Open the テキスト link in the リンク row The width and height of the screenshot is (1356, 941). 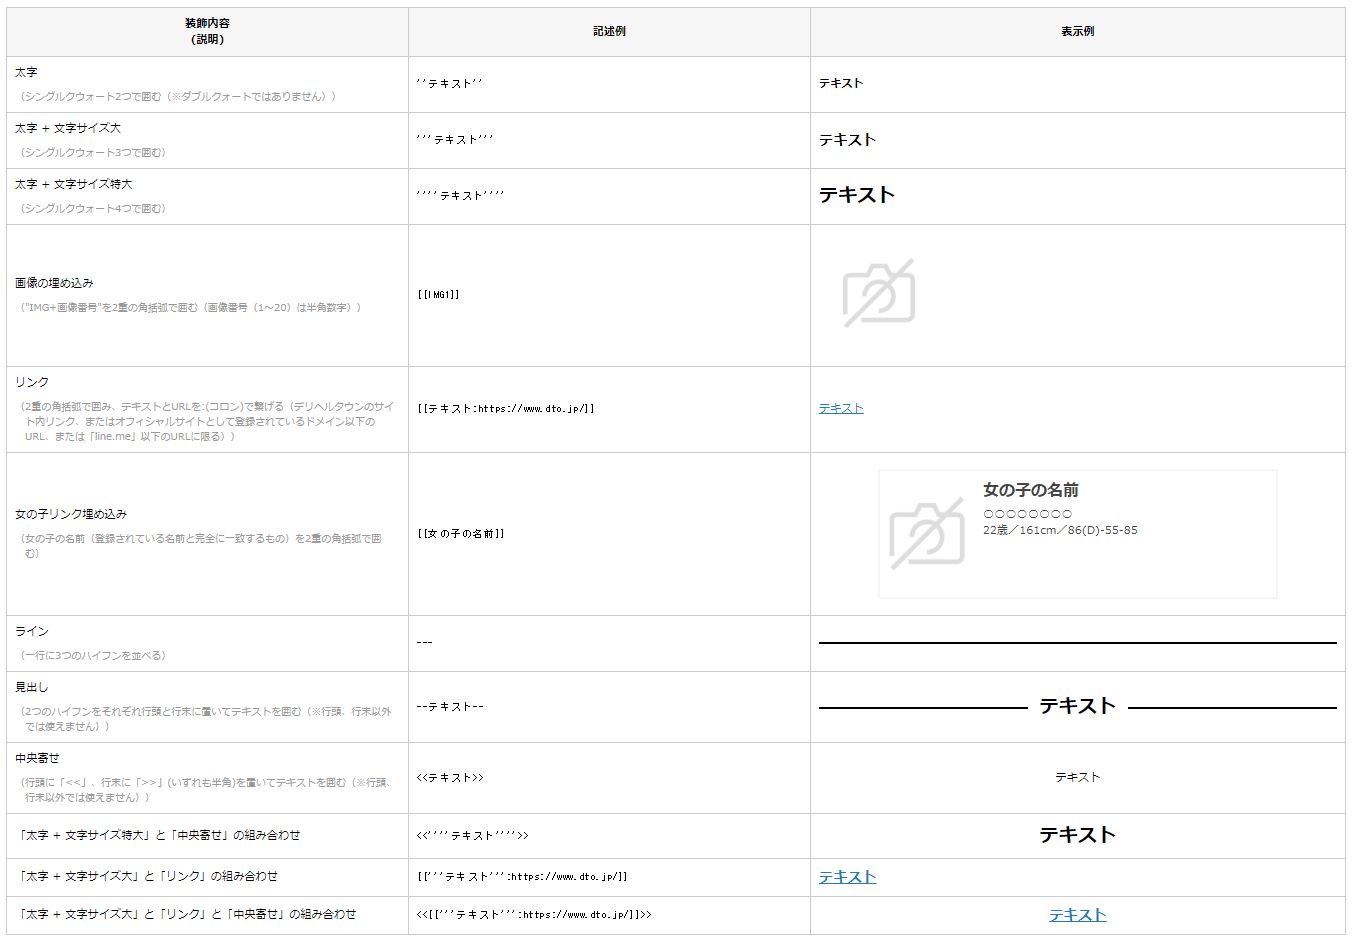841,408
